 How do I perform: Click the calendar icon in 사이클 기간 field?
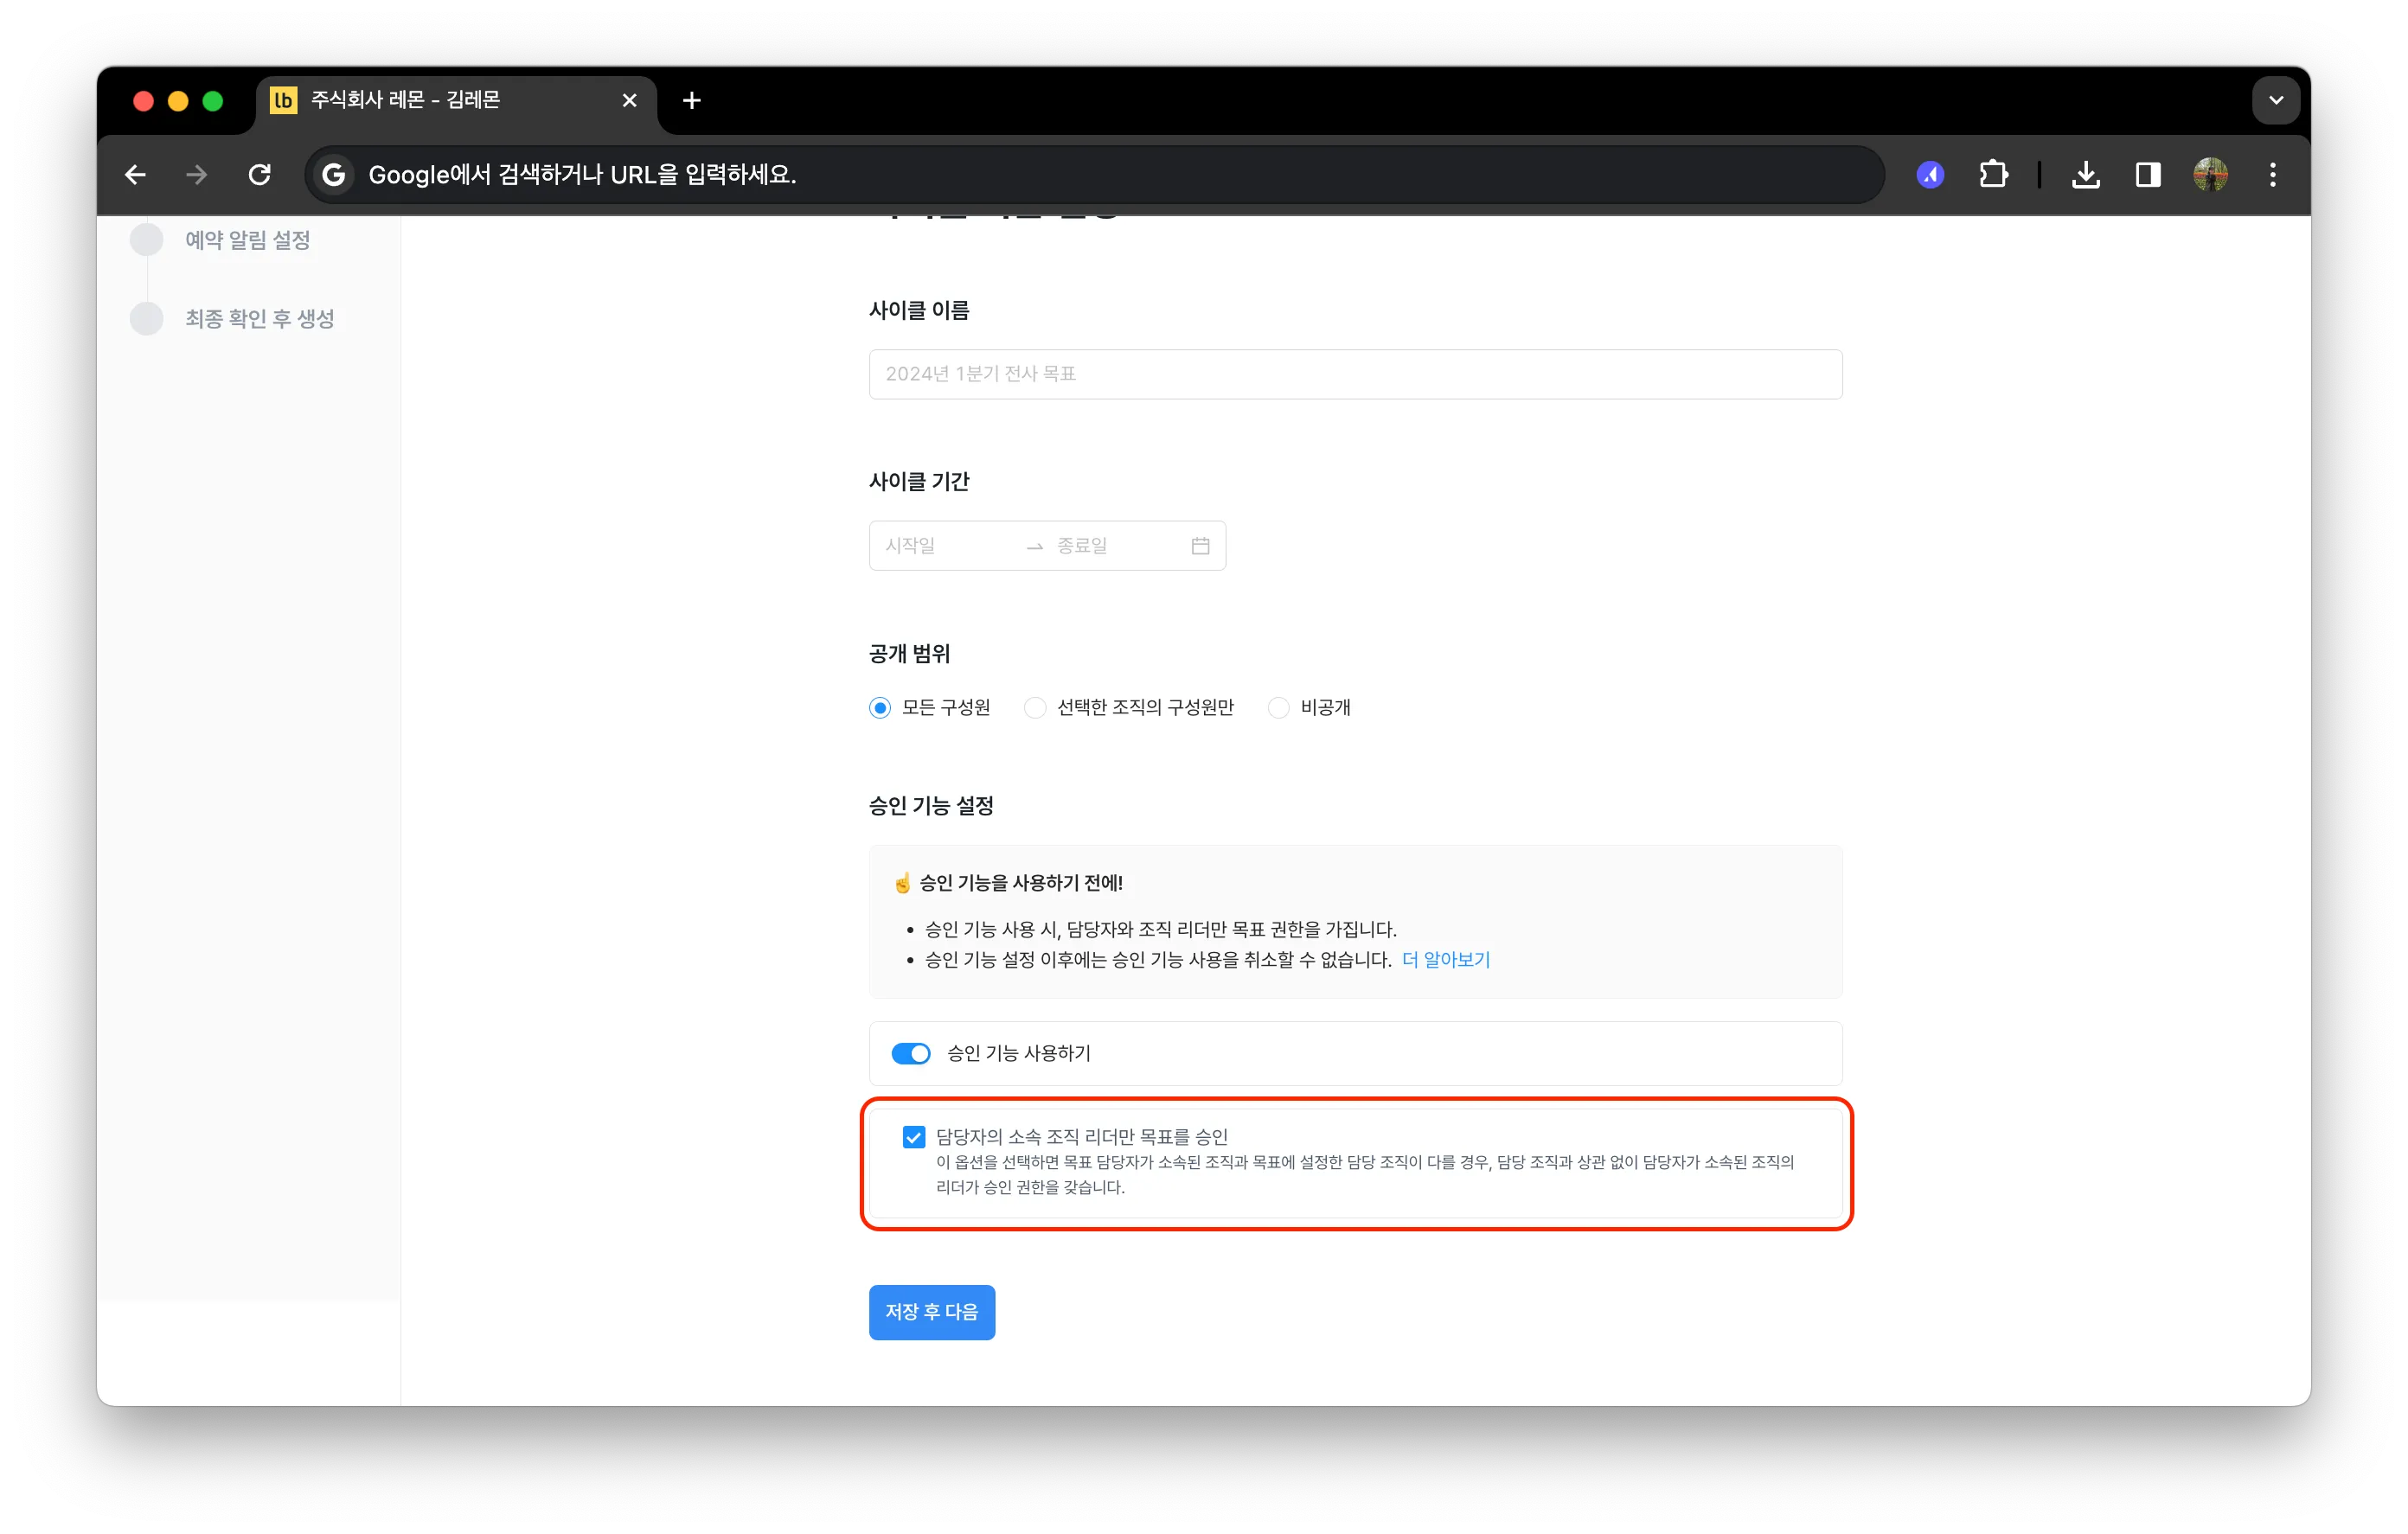coord(1200,545)
